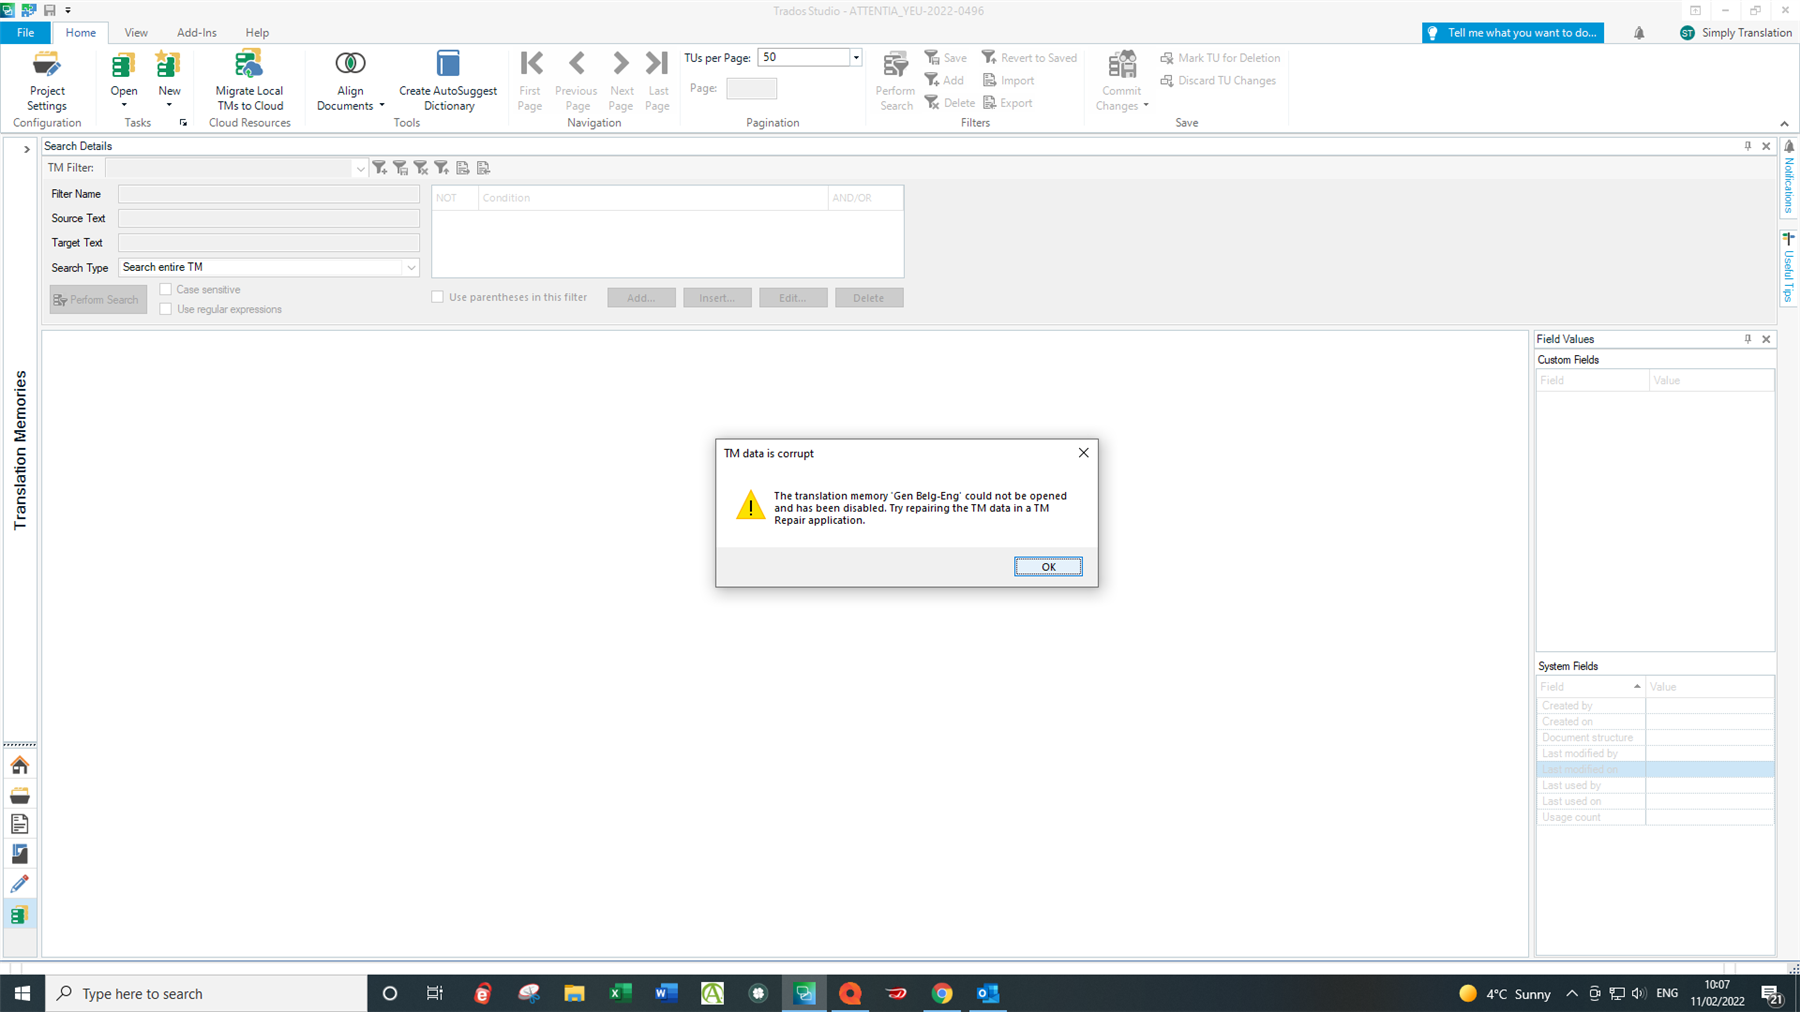
Task: Toggle Use regular expressions checkbox
Action: (x=166, y=309)
